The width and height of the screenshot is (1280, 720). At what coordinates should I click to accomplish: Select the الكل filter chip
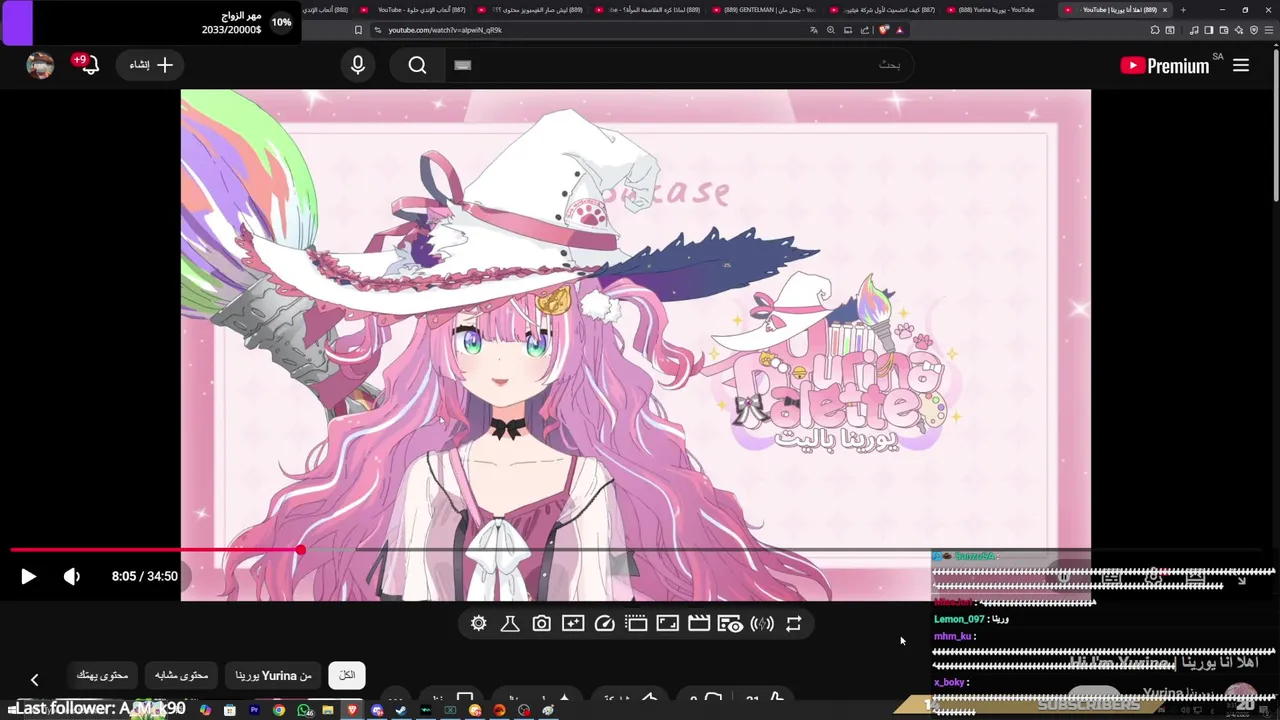[347, 675]
